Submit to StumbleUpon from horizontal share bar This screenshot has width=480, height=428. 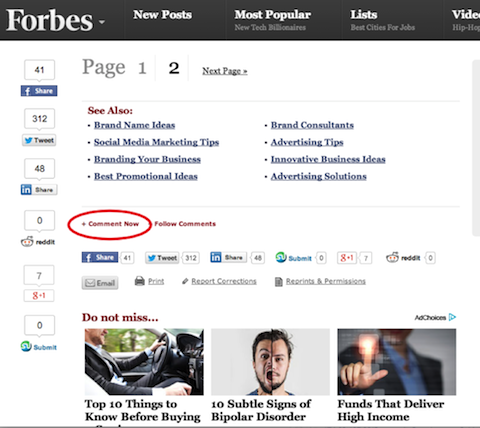293,258
